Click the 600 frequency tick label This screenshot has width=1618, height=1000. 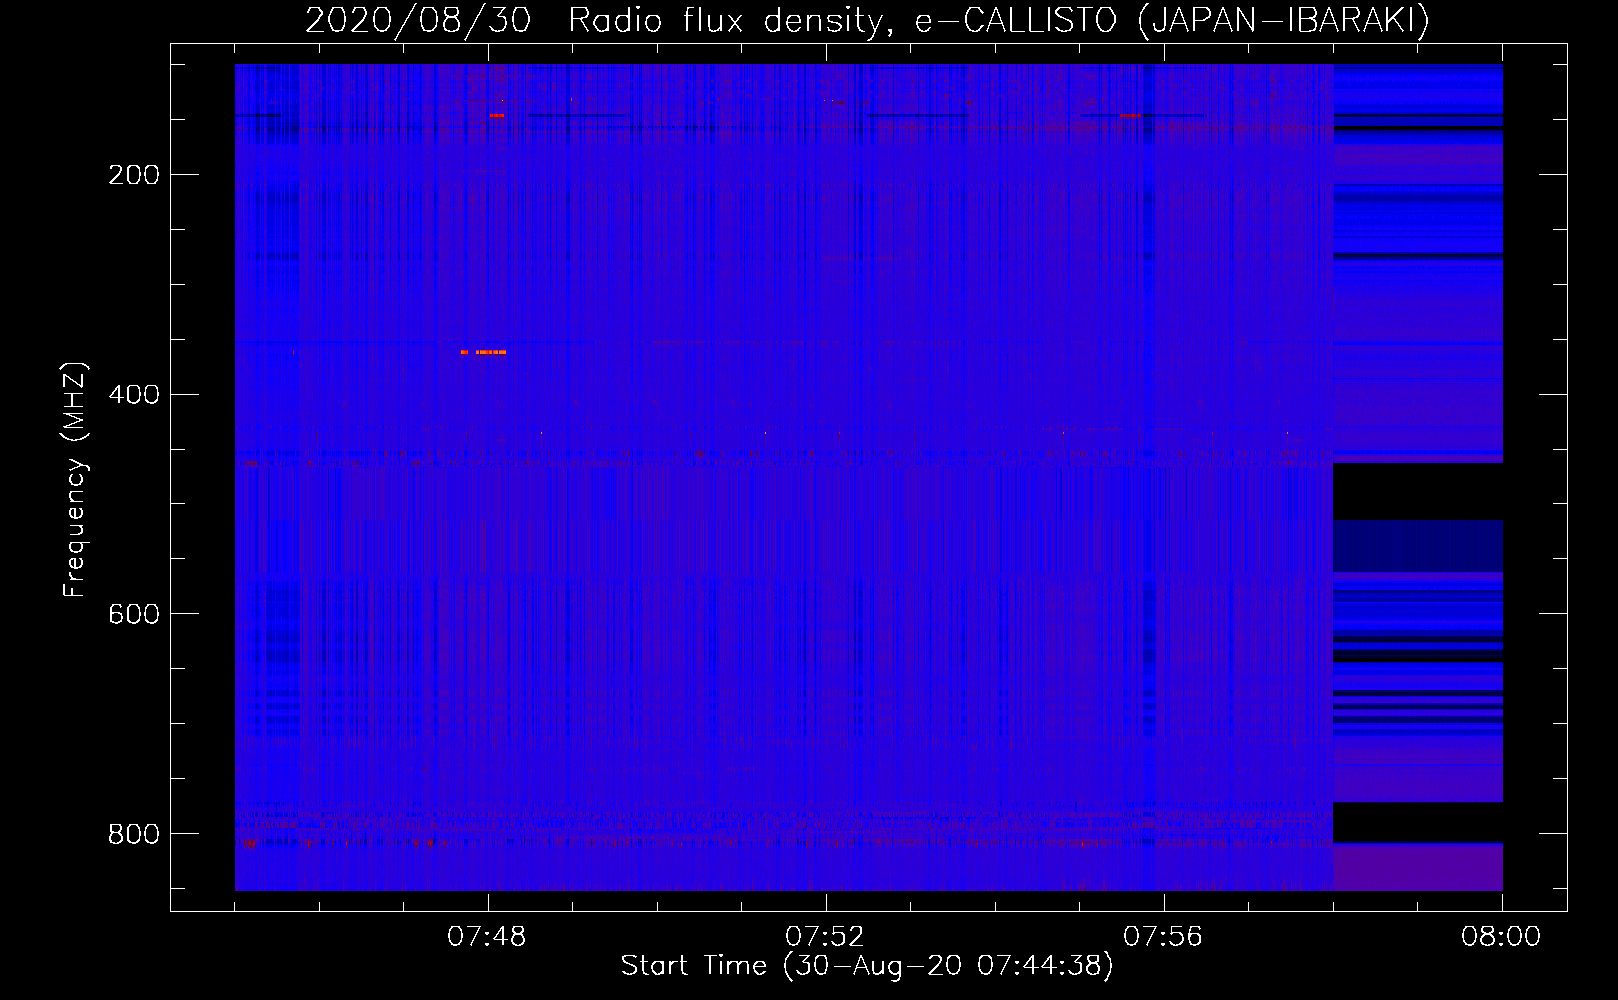[134, 614]
